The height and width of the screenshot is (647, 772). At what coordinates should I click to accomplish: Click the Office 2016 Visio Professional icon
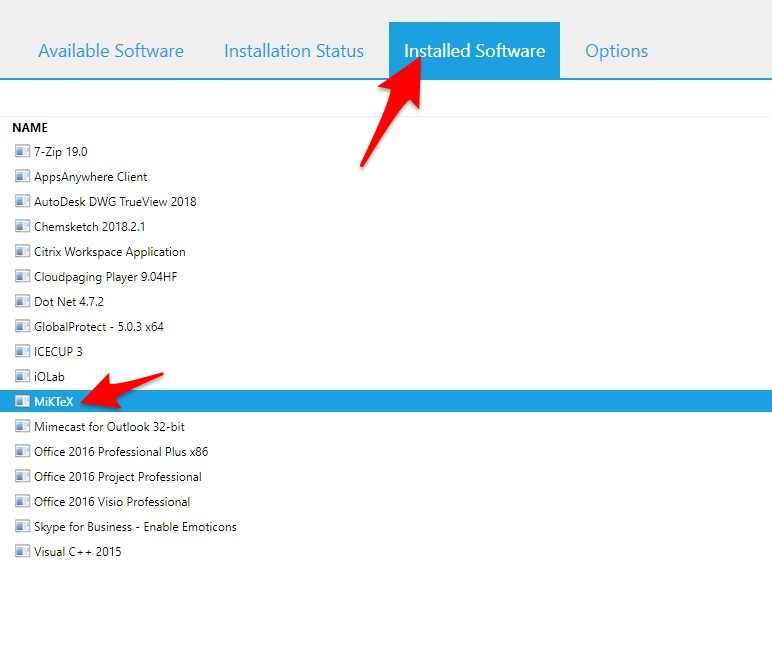(22, 501)
